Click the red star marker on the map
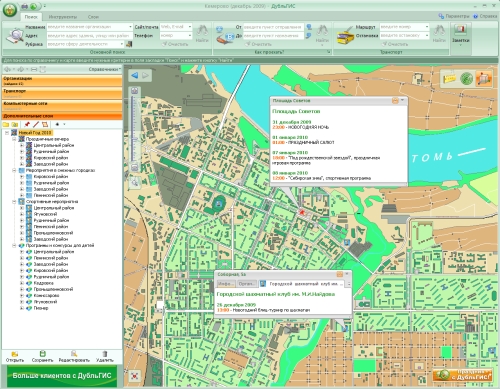This screenshot has height=389, width=500. tap(302, 212)
